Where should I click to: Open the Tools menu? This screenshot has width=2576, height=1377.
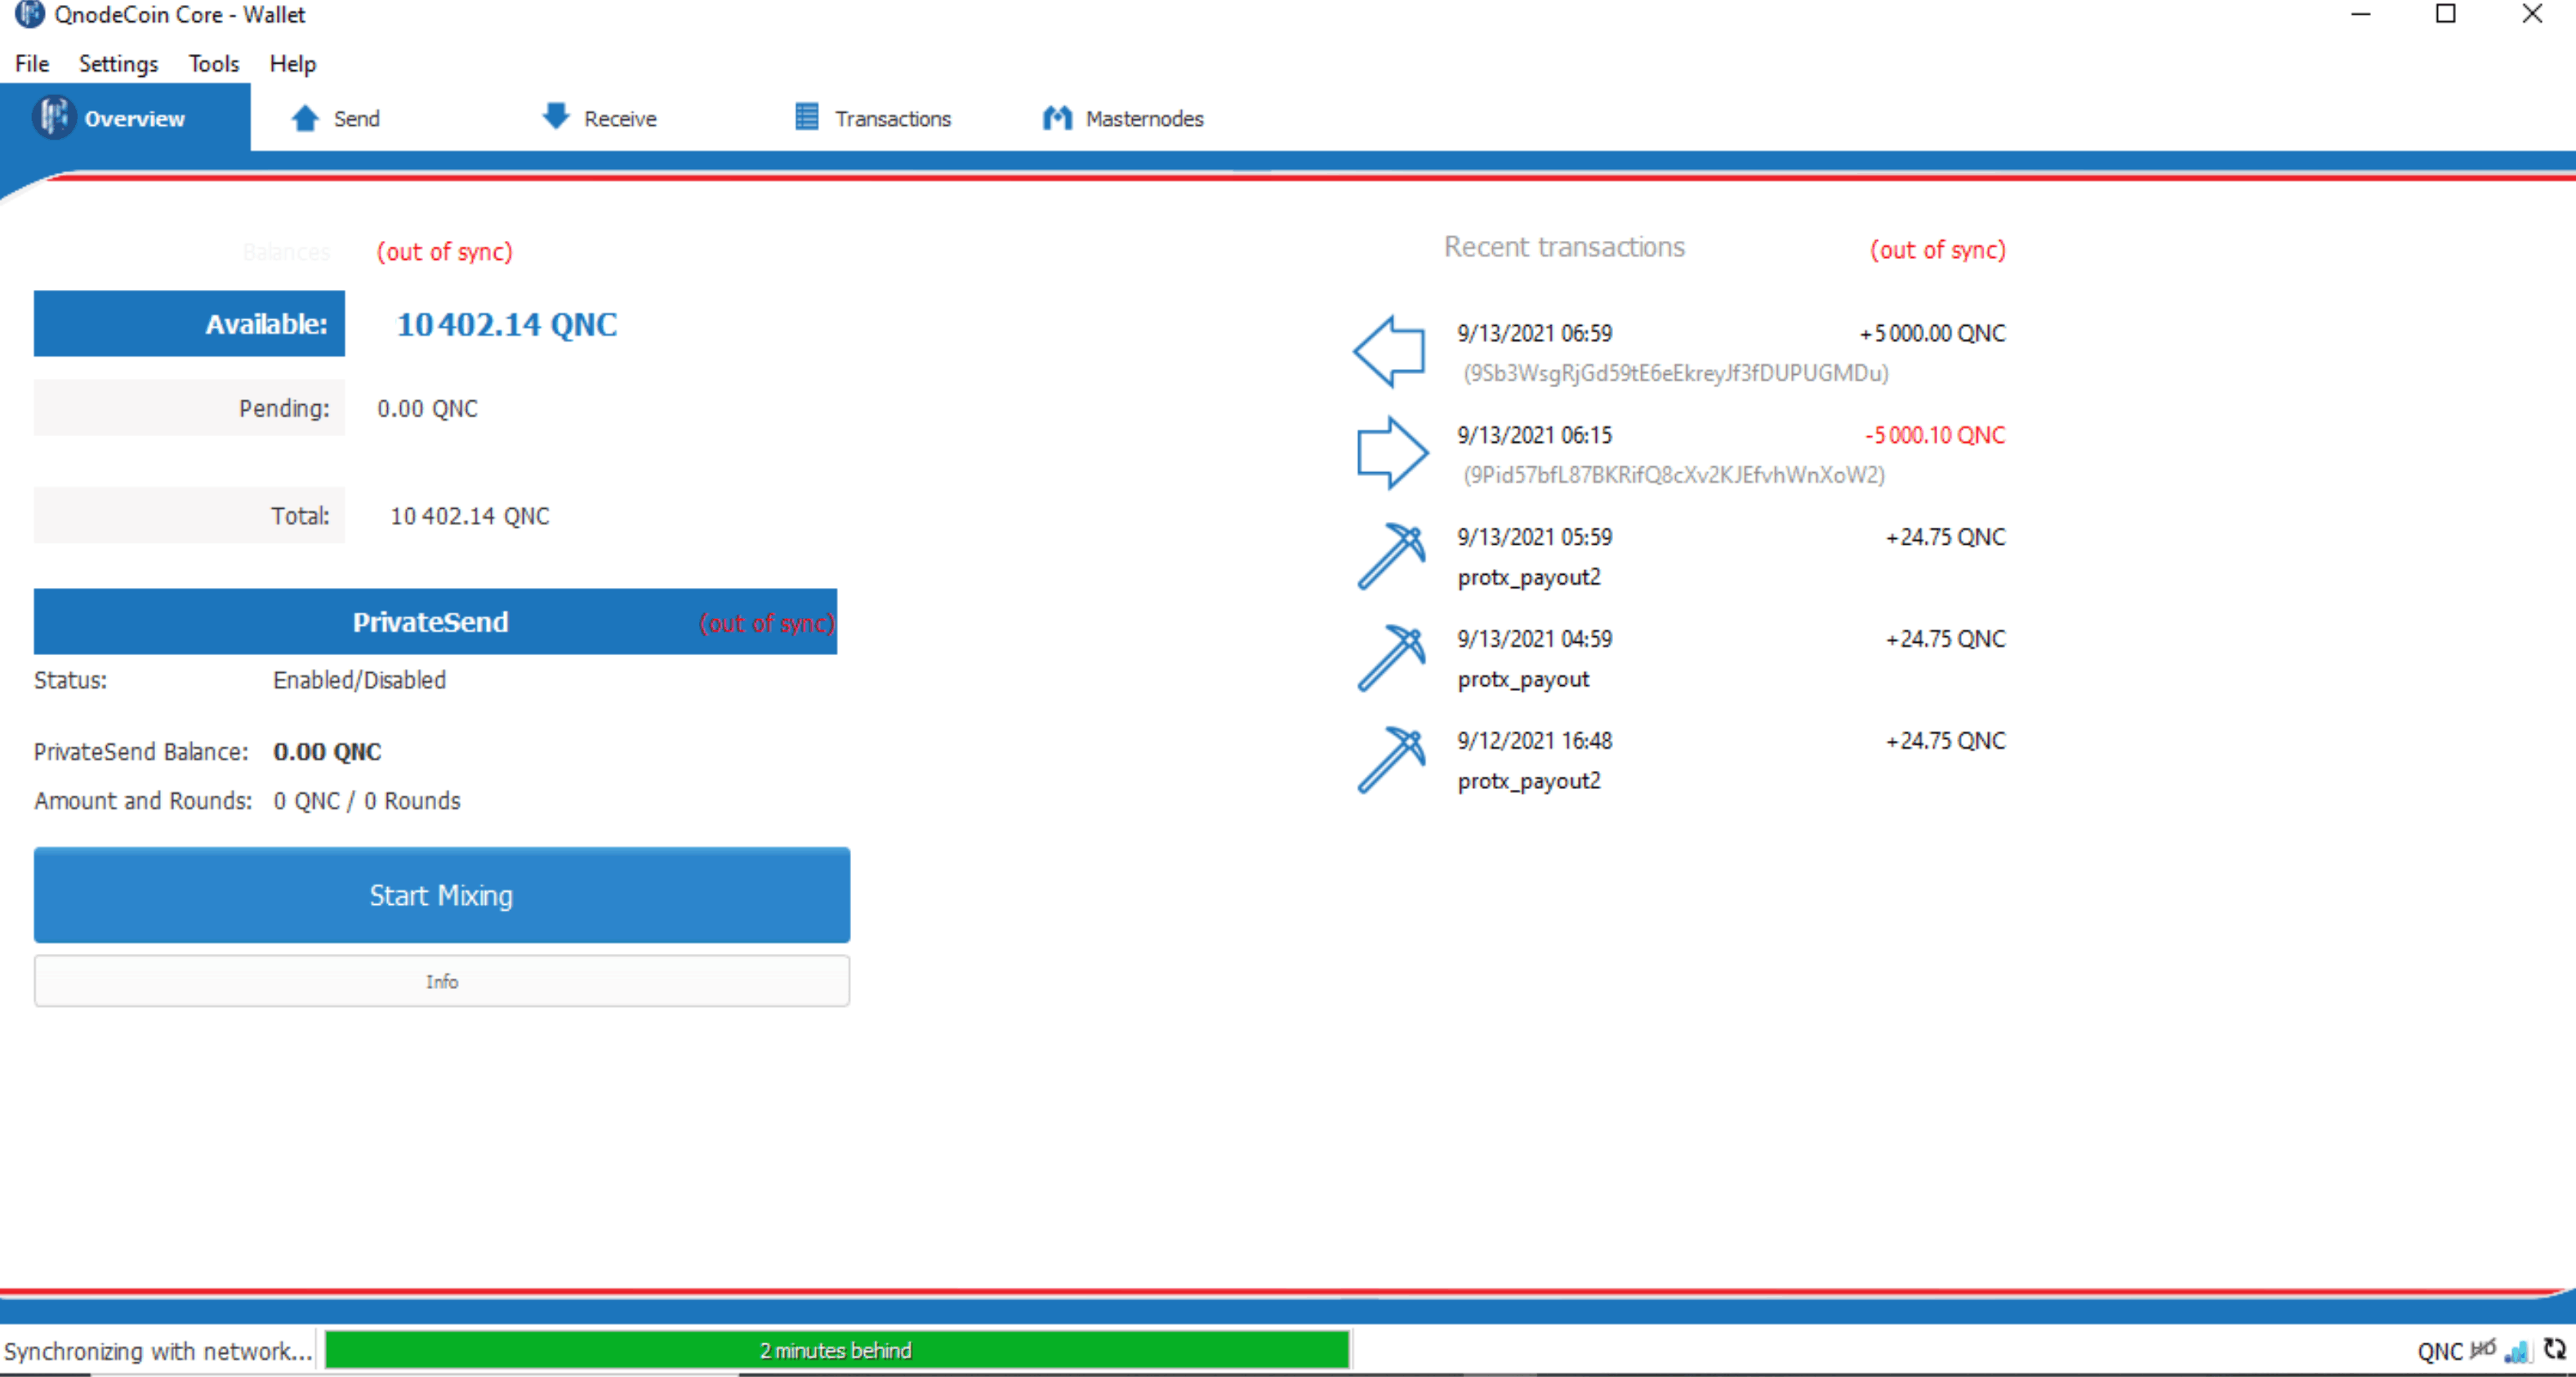coord(213,63)
